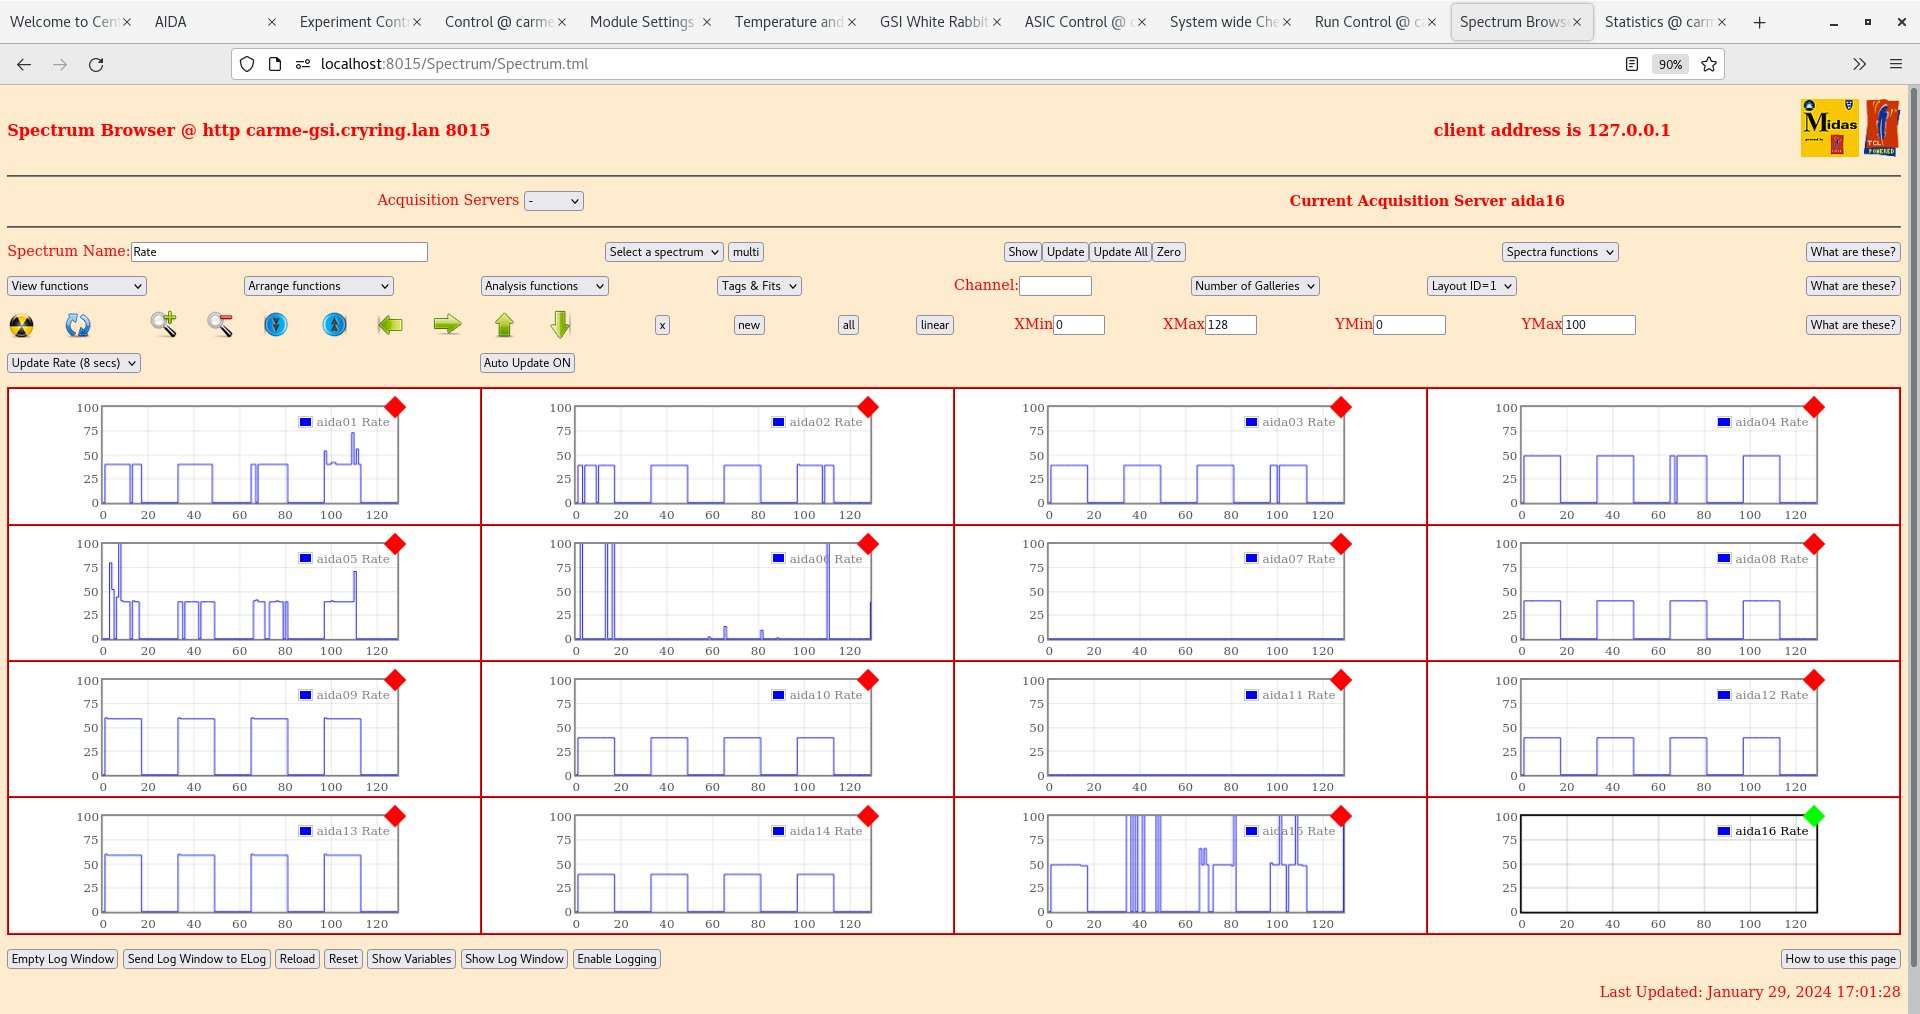Click the XMax input field
This screenshot has width=1920, height=1014.
[1230, 324]
